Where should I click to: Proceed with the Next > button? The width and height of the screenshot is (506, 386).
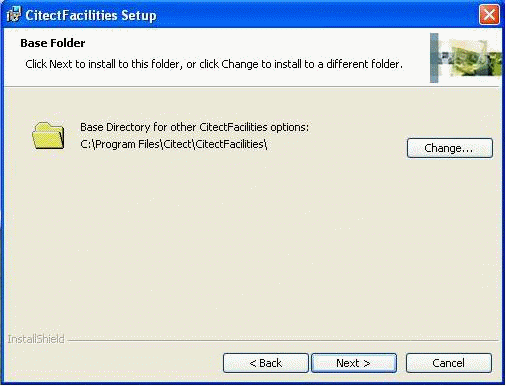coord(354,363)
